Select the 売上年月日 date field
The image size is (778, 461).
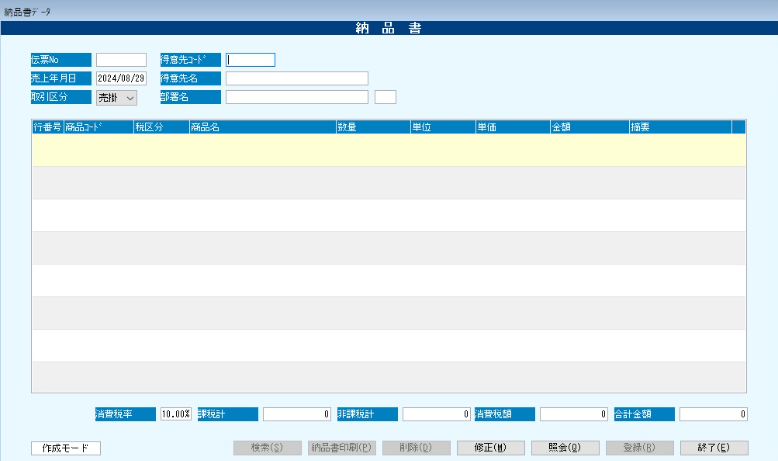pos(121,78)
